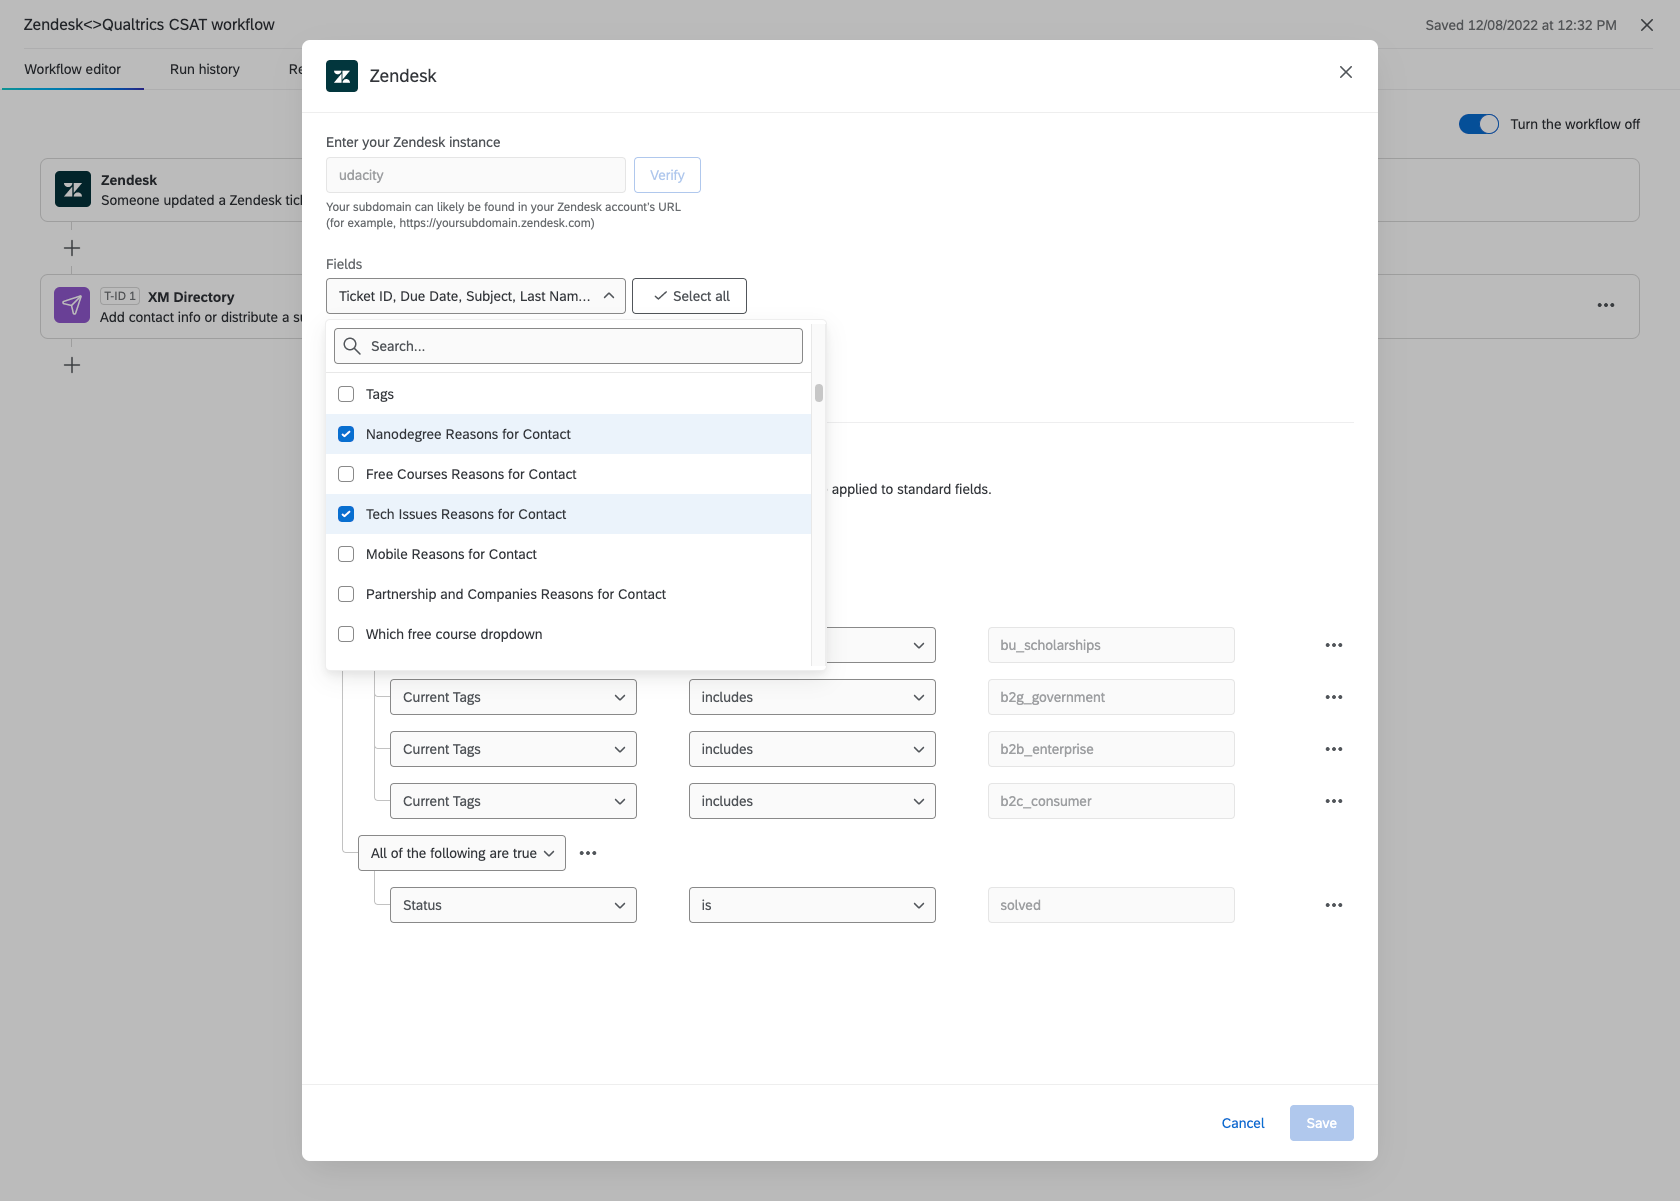Check Which free course dropdown field

(346, 634)
